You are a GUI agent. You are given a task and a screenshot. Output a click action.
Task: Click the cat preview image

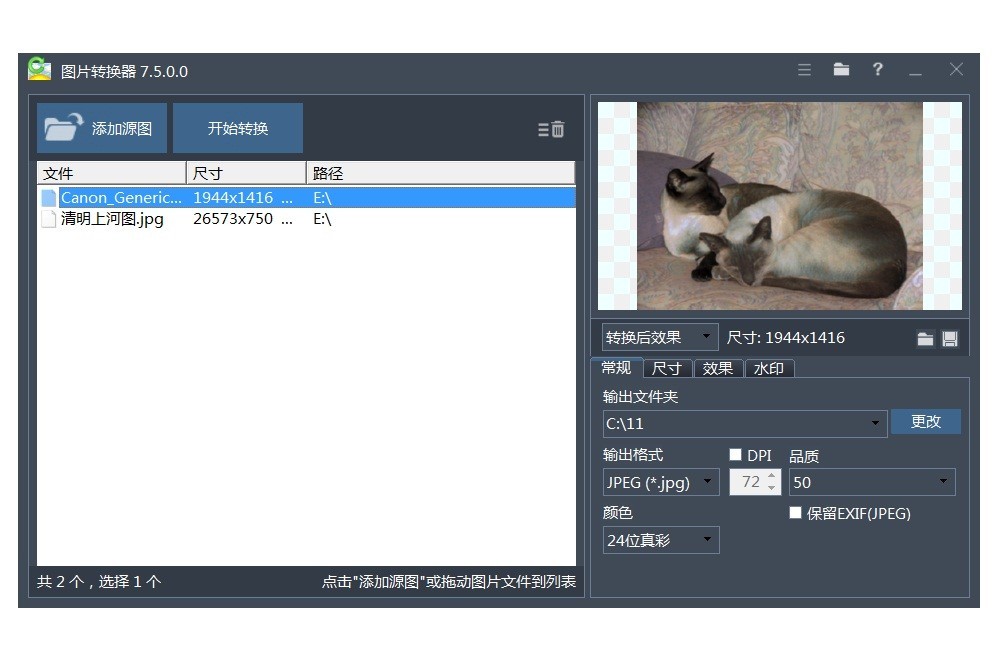point(779,205)
